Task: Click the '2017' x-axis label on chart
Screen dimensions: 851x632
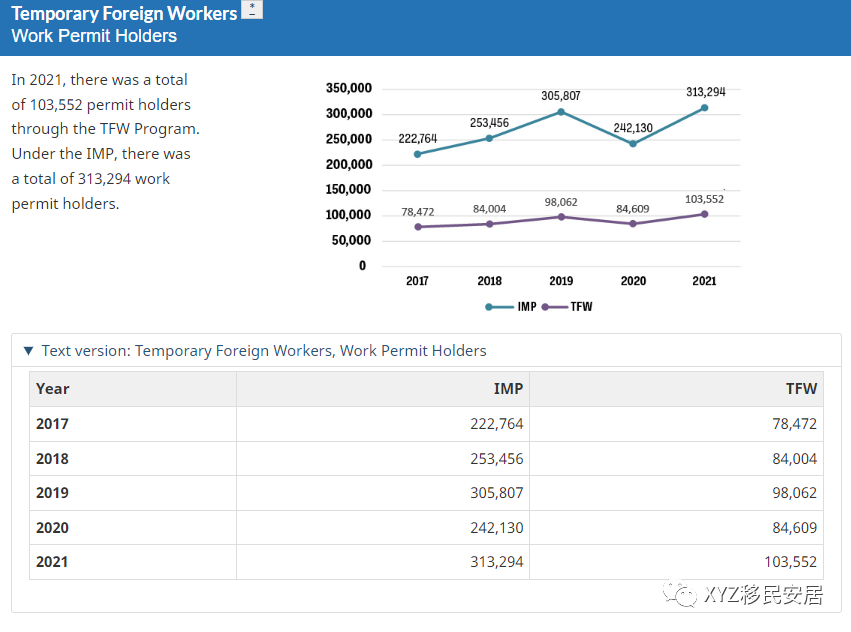Action: click(417, 281)
